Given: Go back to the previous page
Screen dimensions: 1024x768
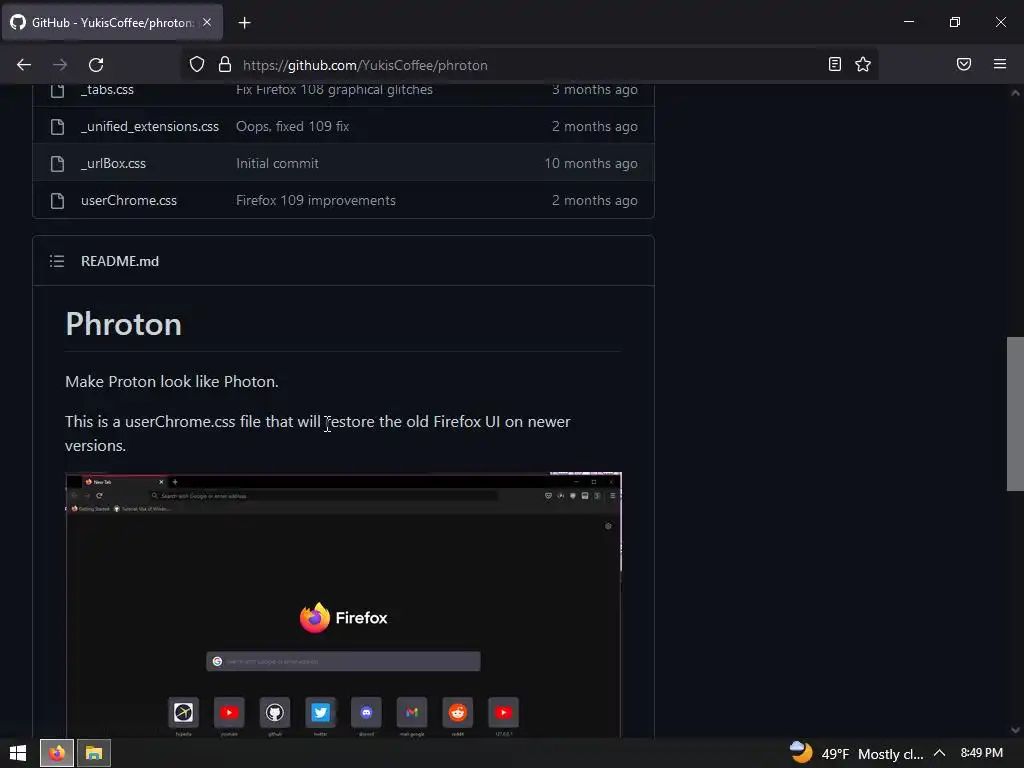Looking at the screenshot, I should [24, 65].
